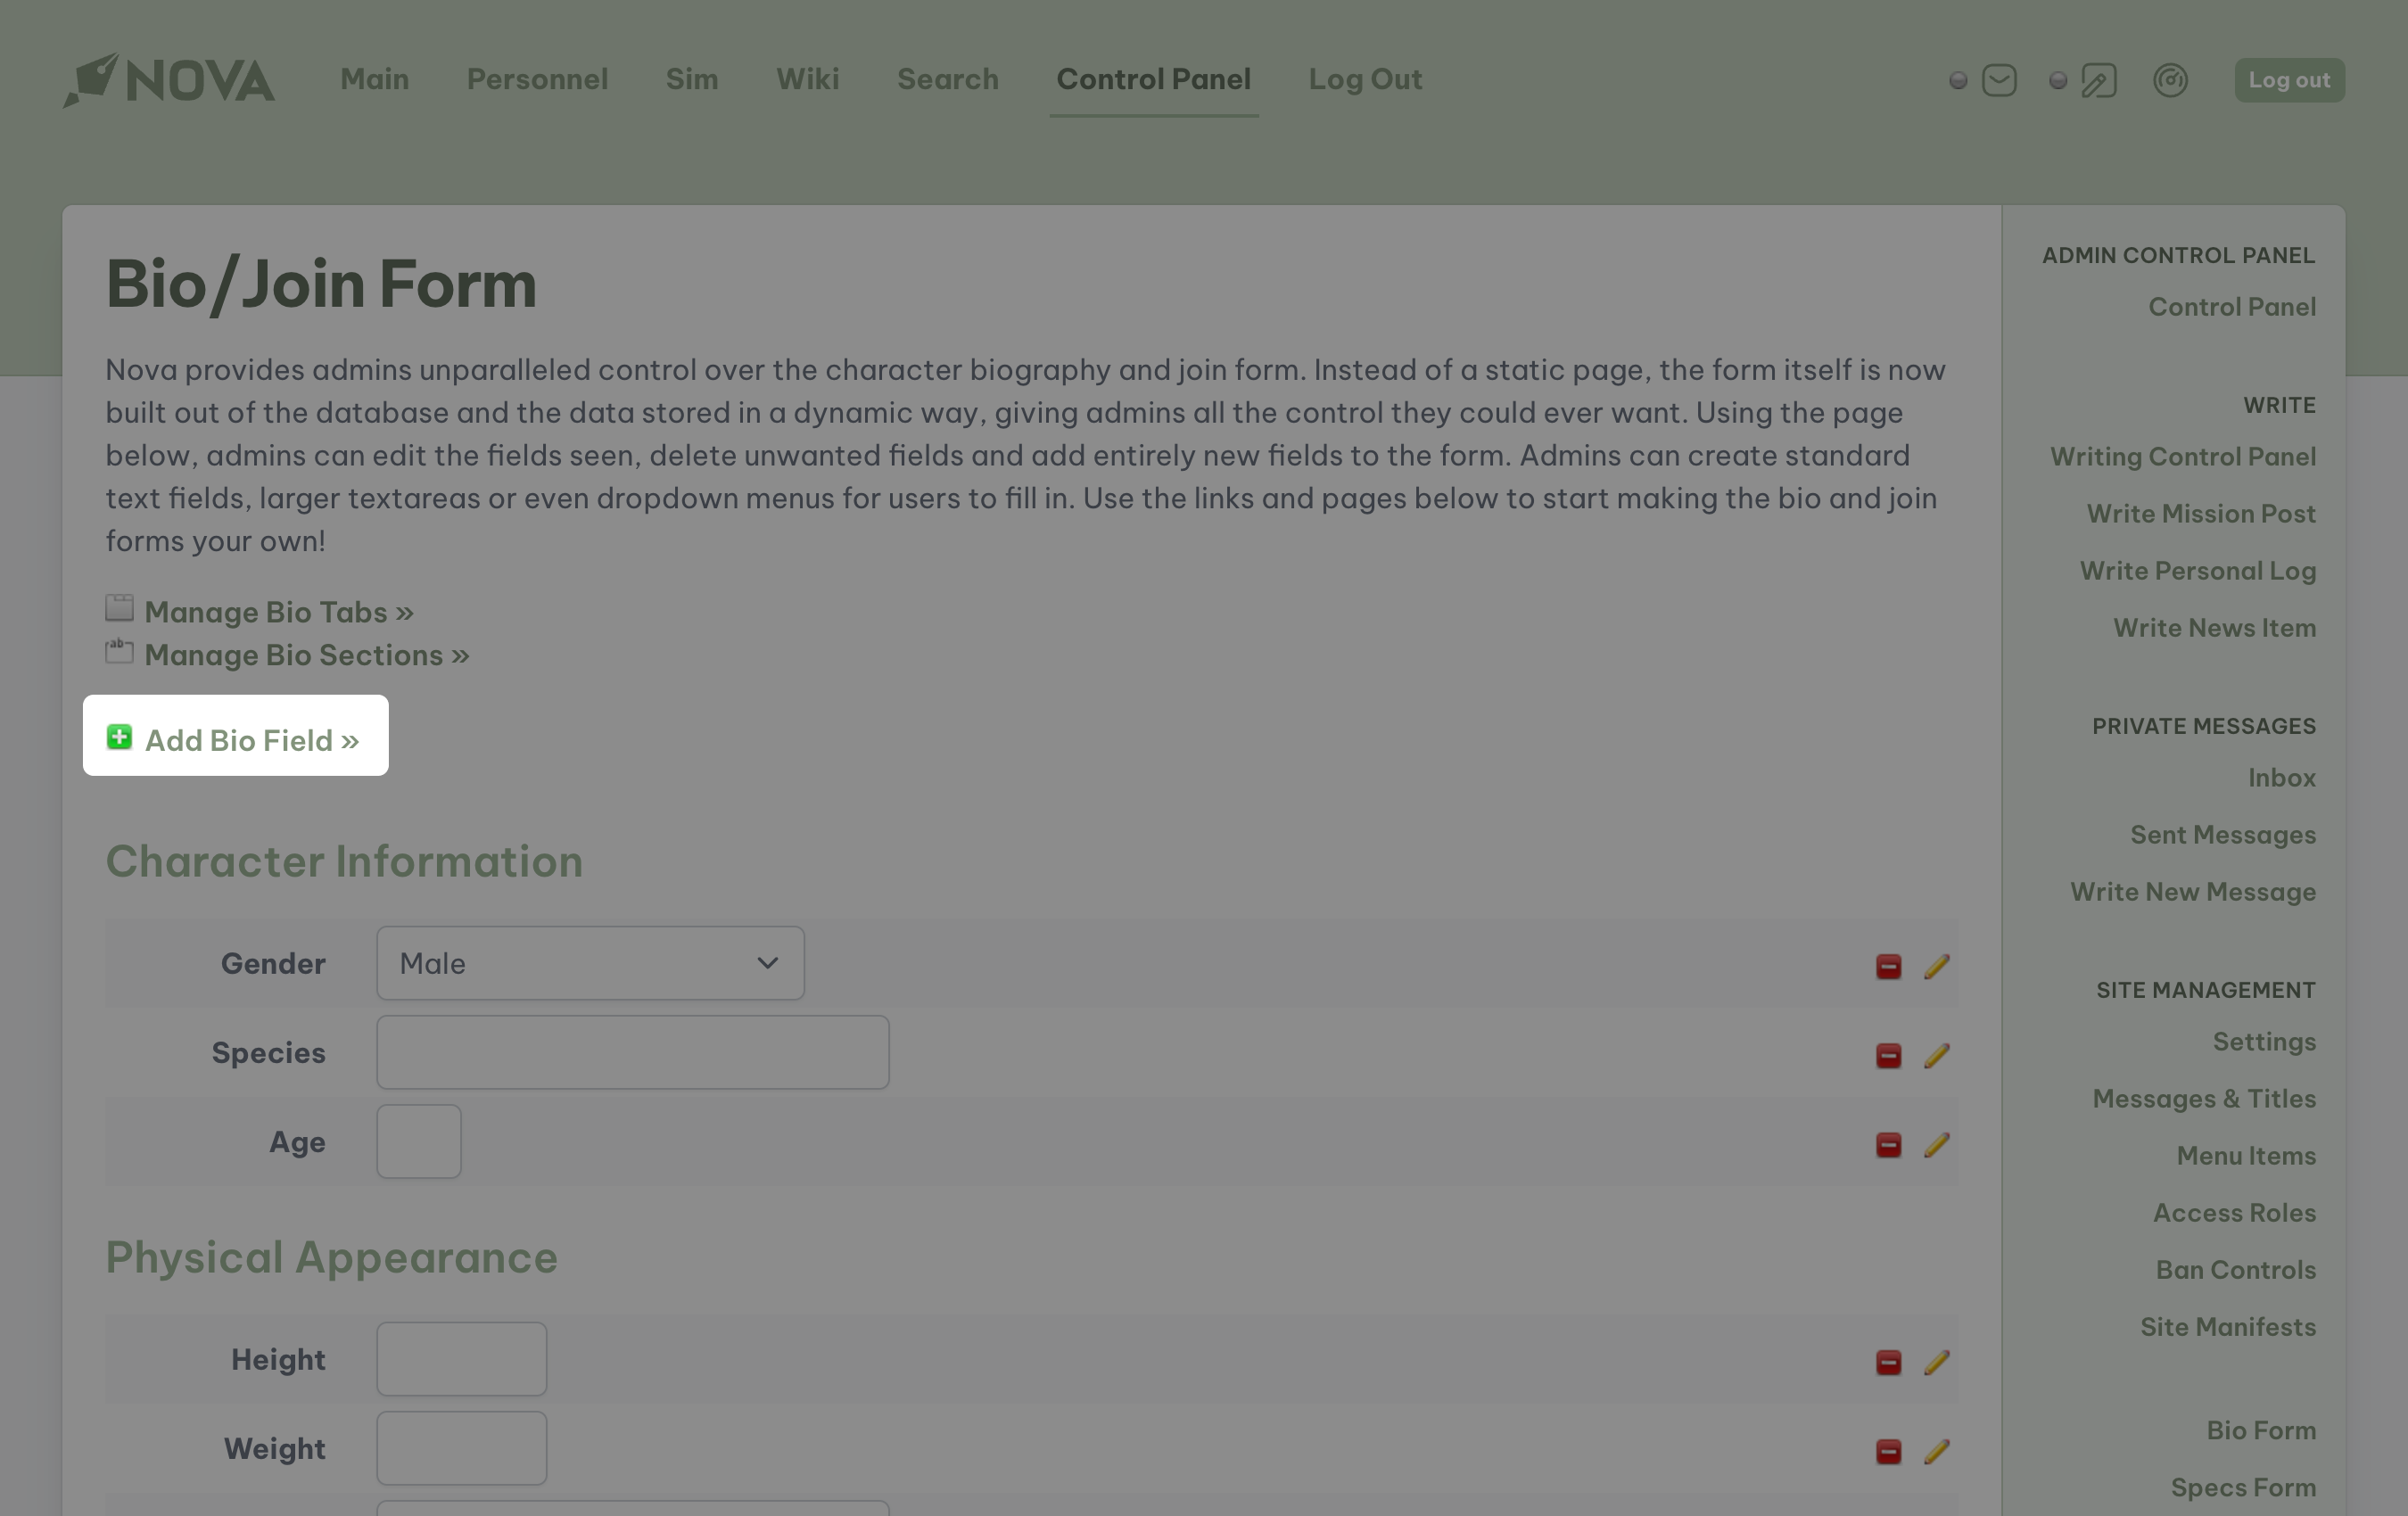This screenshot has height=1516, width=2408.
Task: Click into the Species text field
Action: tap(632, 1052)
